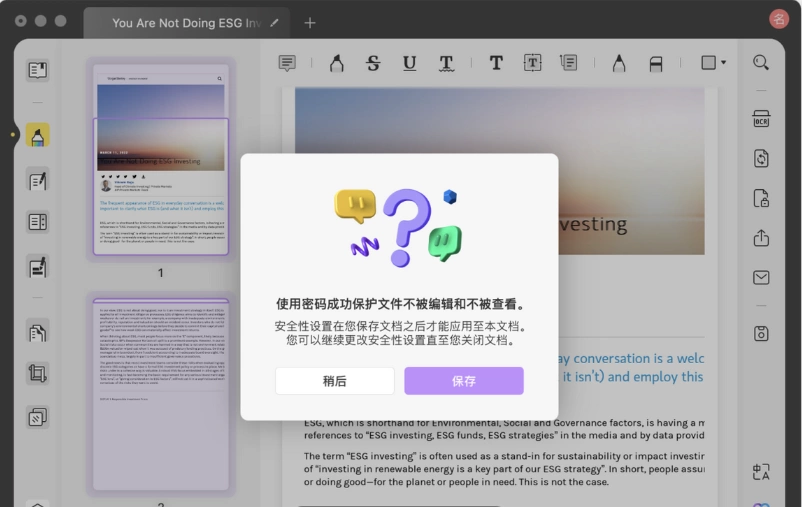Select page 2 thumbnail
The height and width of the screenshot is (507, 802).
[x=161, y=394]
